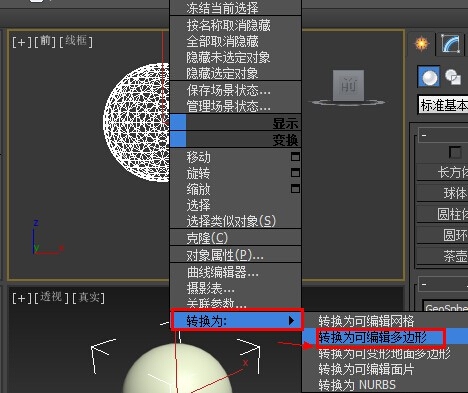Click the ViewCube compass ring
This screenshot has width=468, height=393.
348,103
